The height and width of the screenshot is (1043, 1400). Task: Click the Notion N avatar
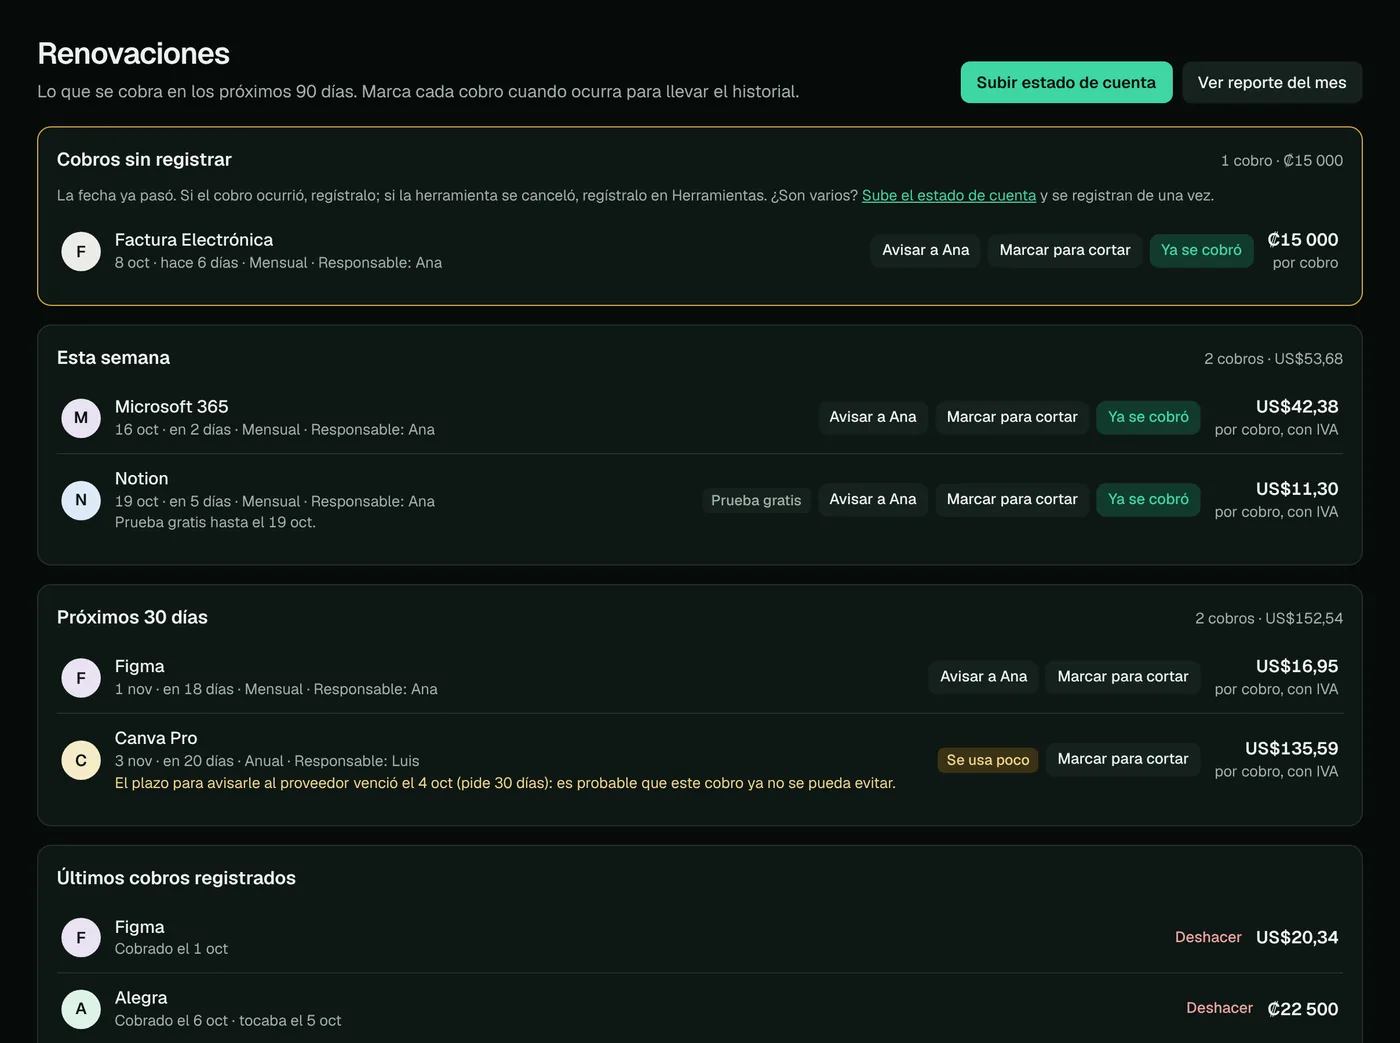tap(81, 500)
